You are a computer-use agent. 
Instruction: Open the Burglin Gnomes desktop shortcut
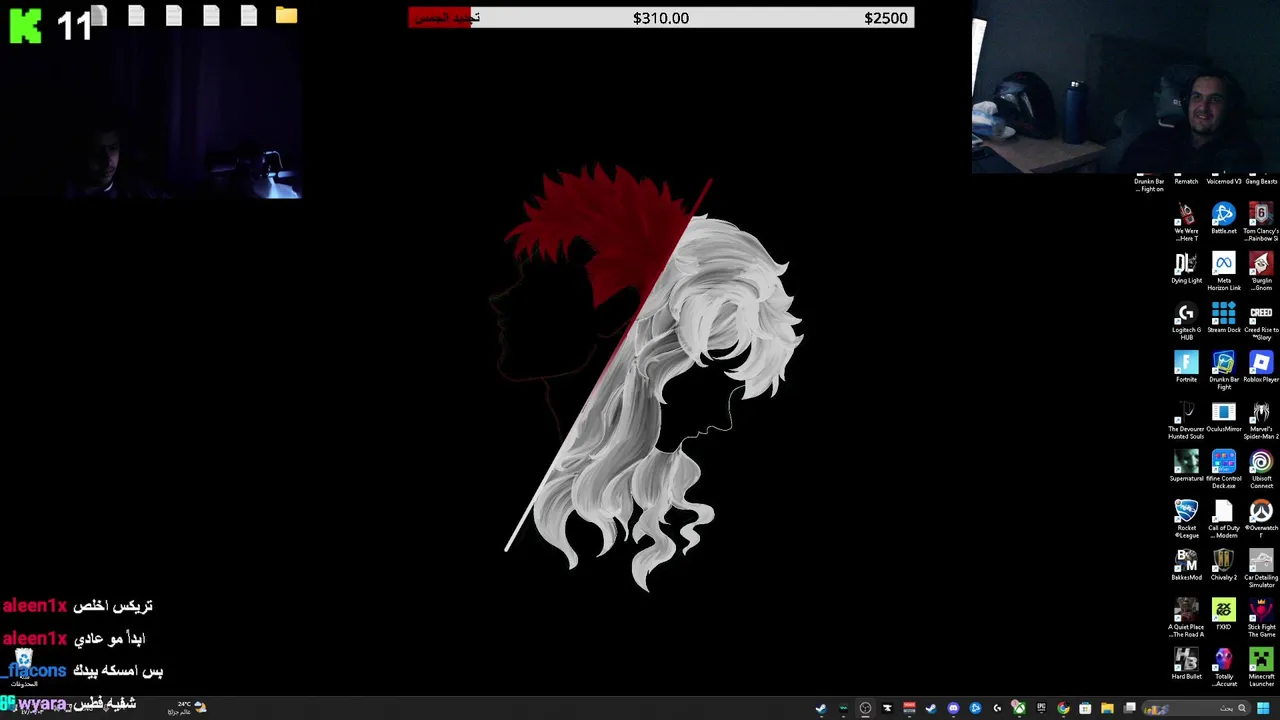coord(1261,272)
